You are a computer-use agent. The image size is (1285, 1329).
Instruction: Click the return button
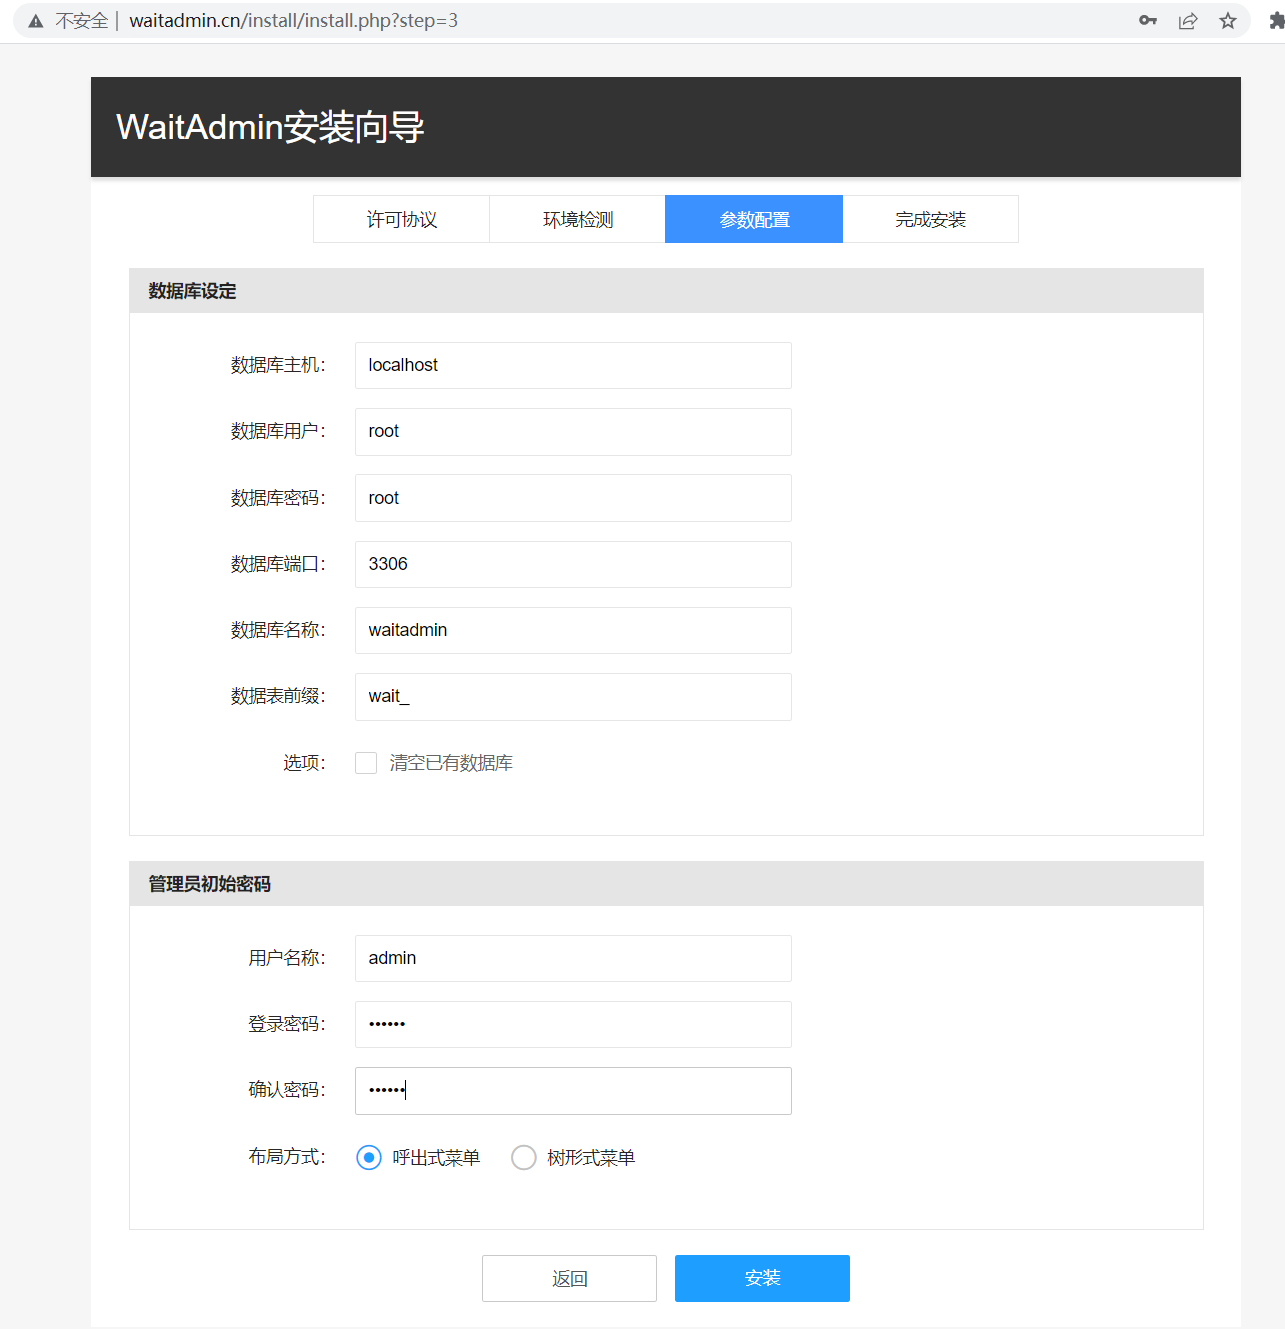(x=569, y=1278)
